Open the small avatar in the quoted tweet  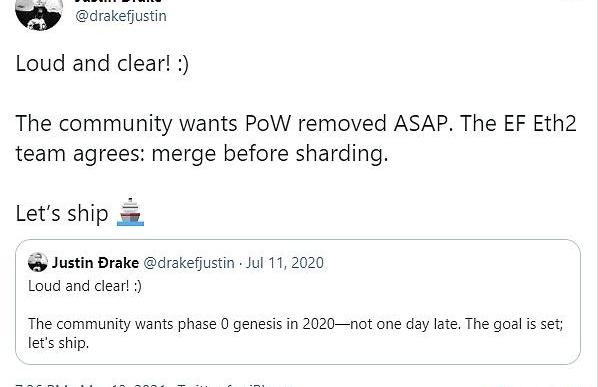38,262
